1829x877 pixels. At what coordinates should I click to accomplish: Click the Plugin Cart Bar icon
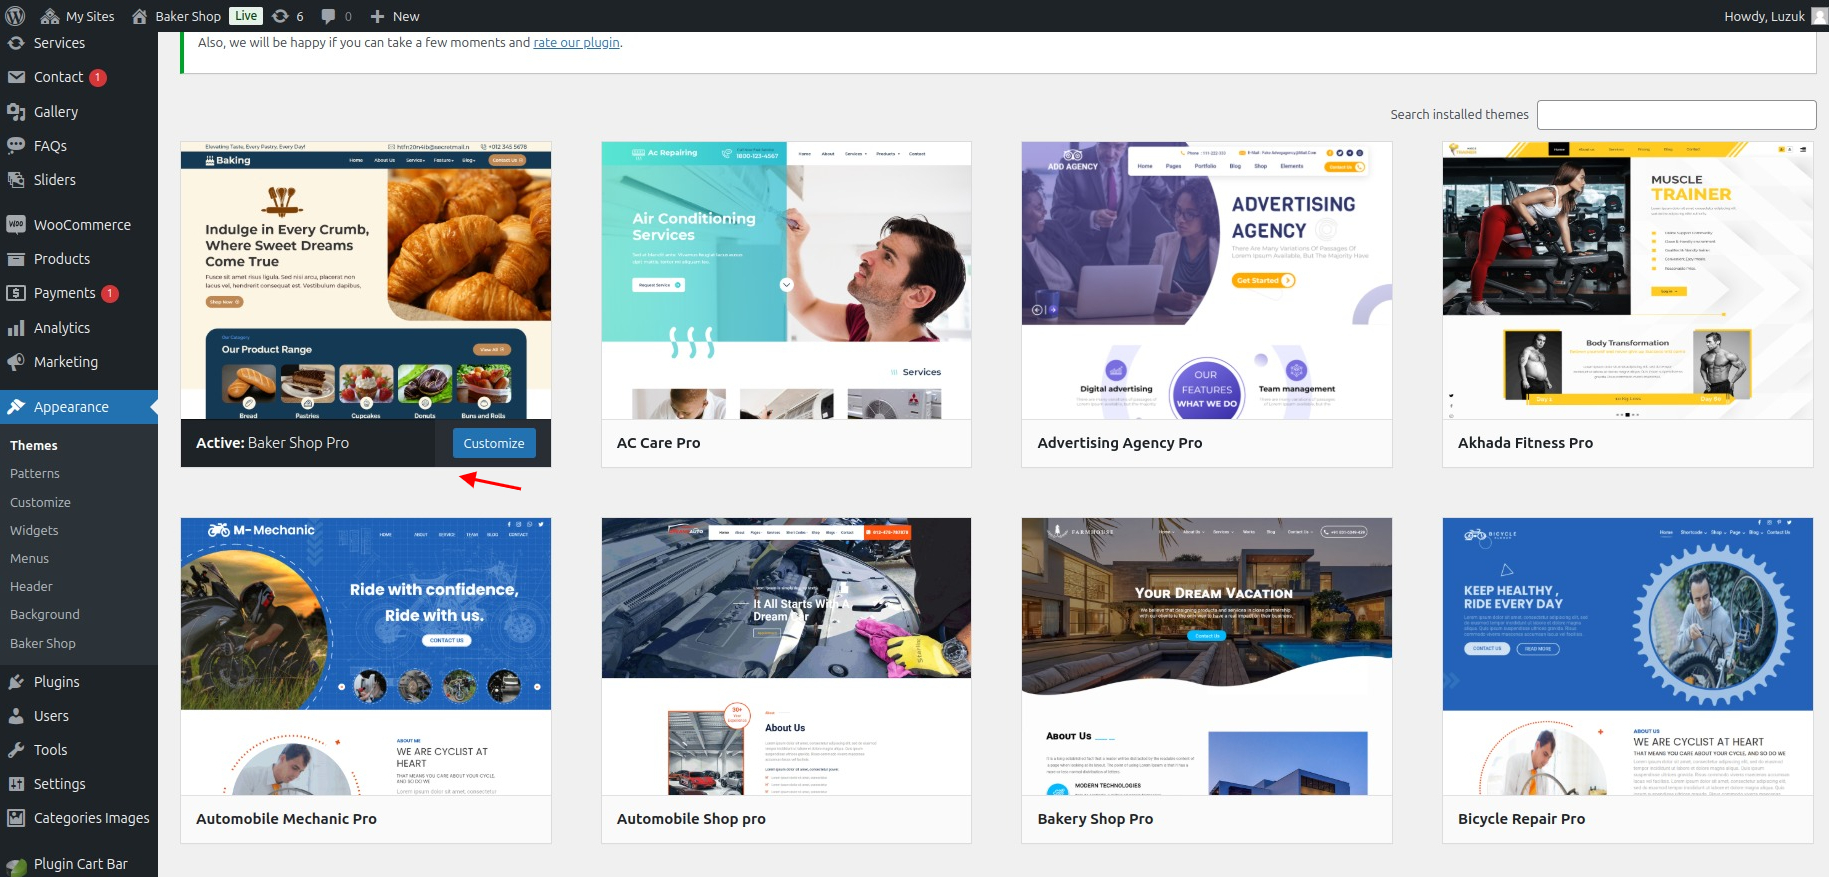pyautogui.click(x=16, y=866)
